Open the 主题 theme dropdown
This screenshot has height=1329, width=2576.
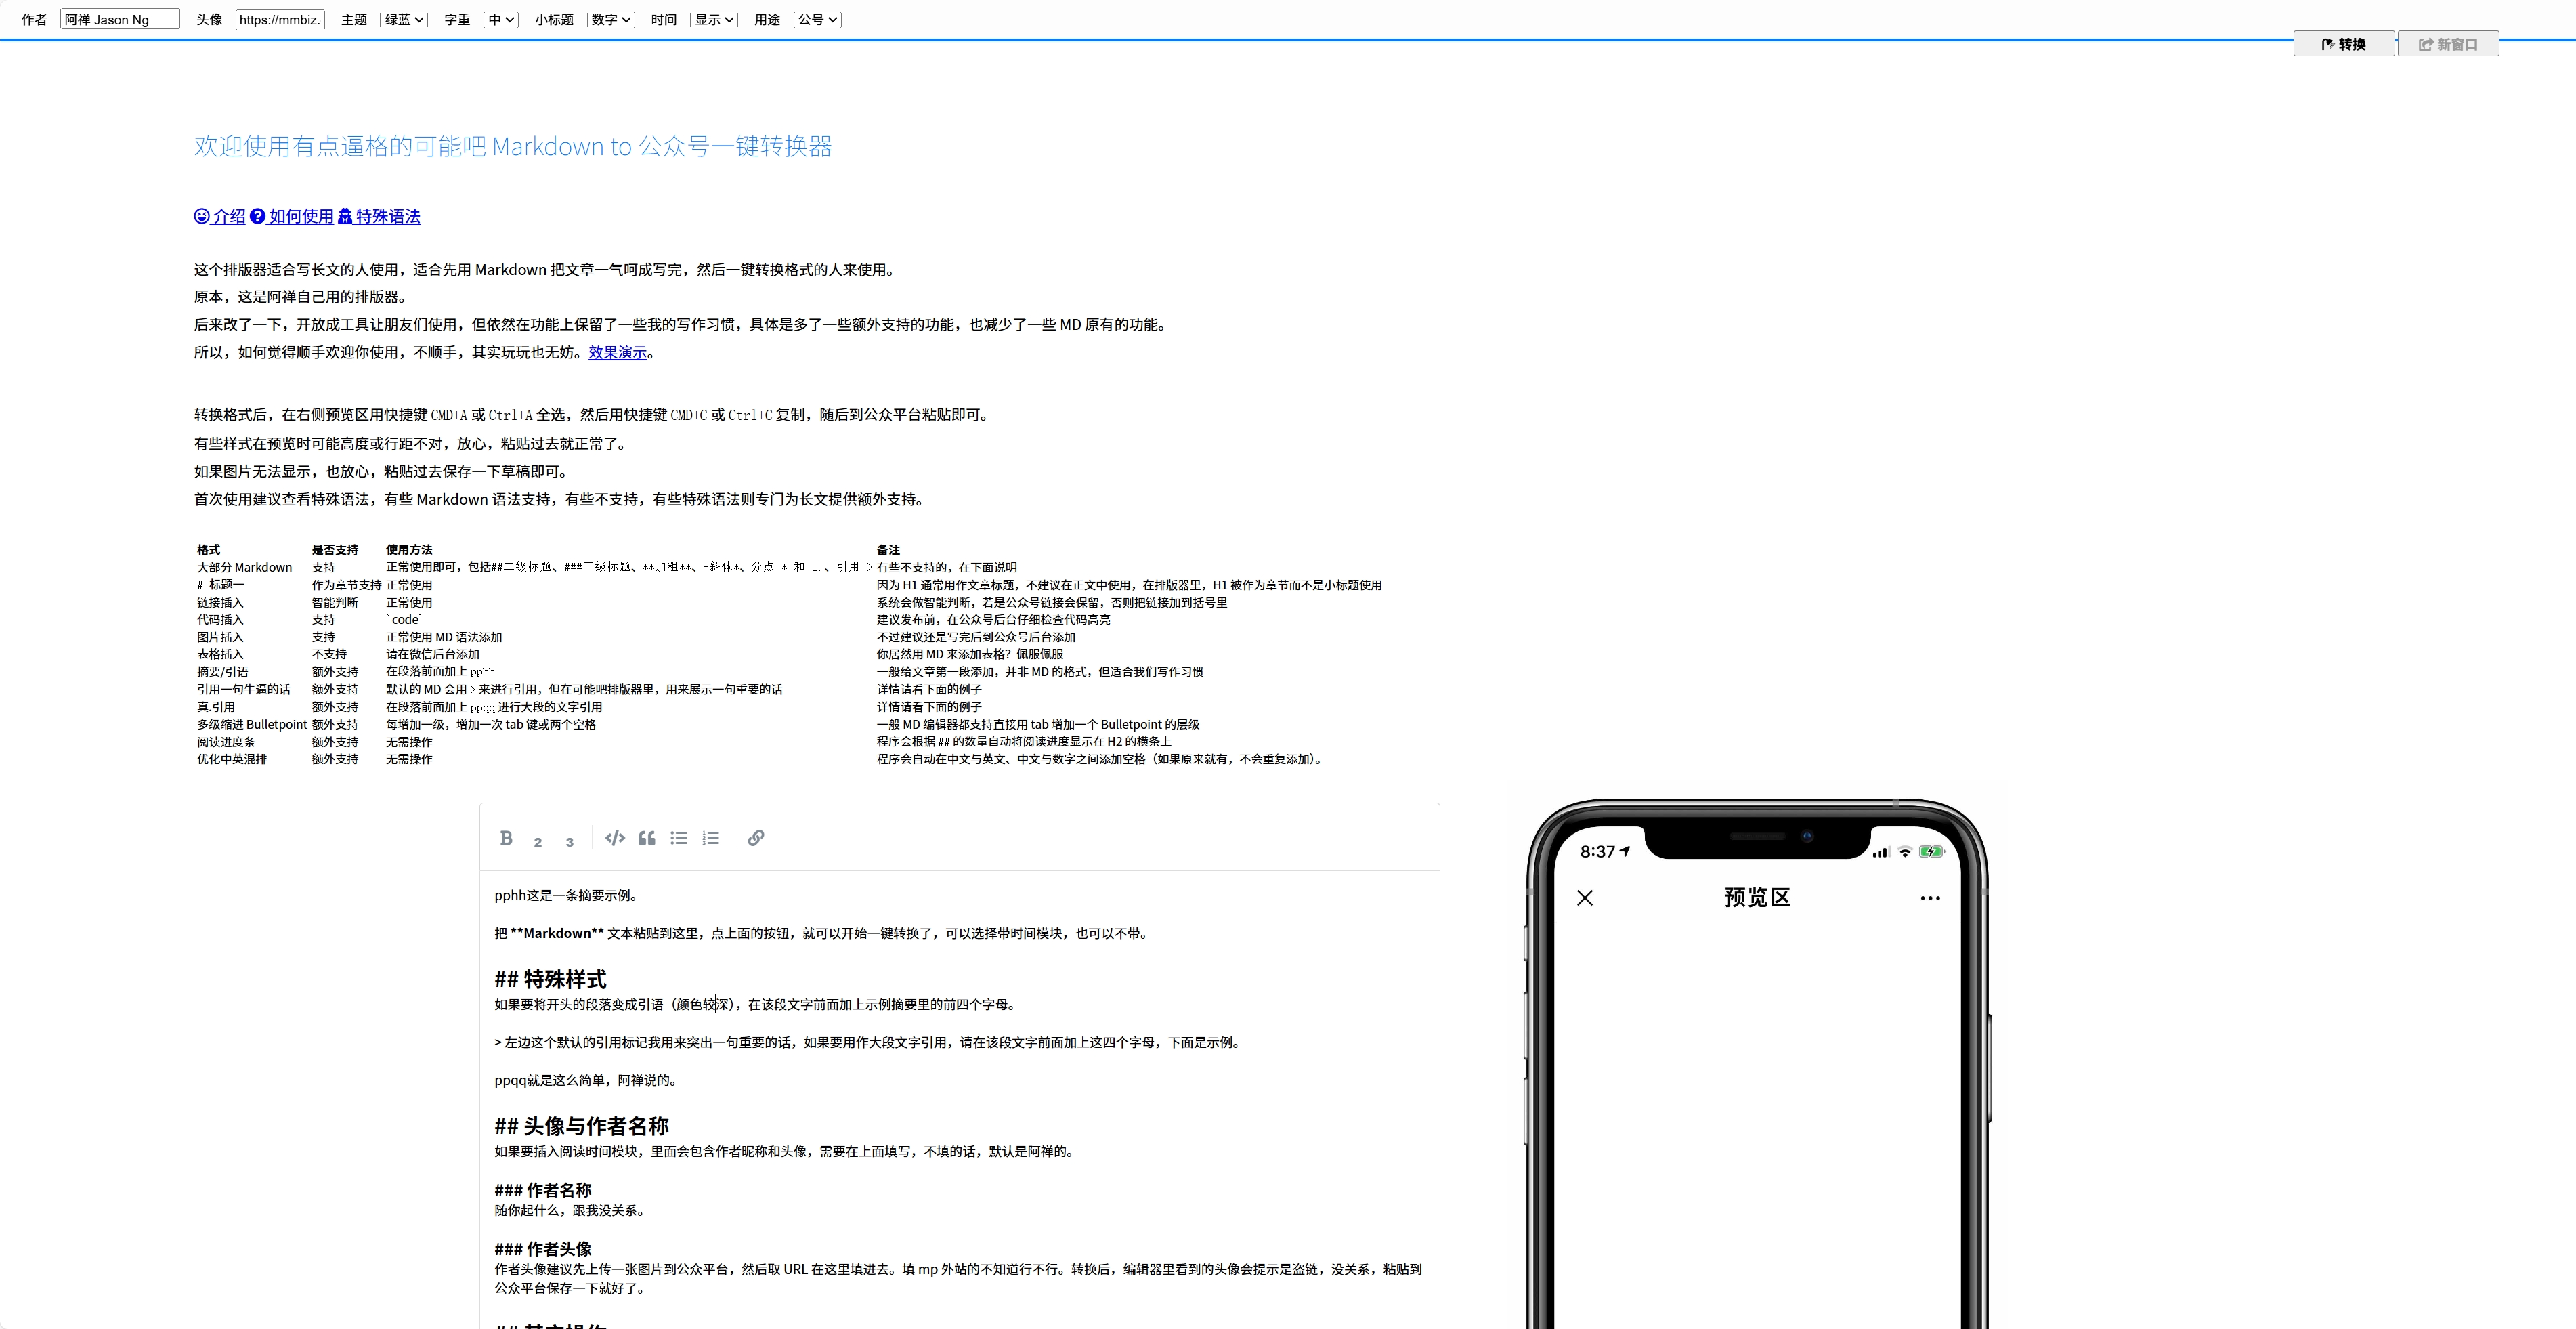tap(404, 20)
